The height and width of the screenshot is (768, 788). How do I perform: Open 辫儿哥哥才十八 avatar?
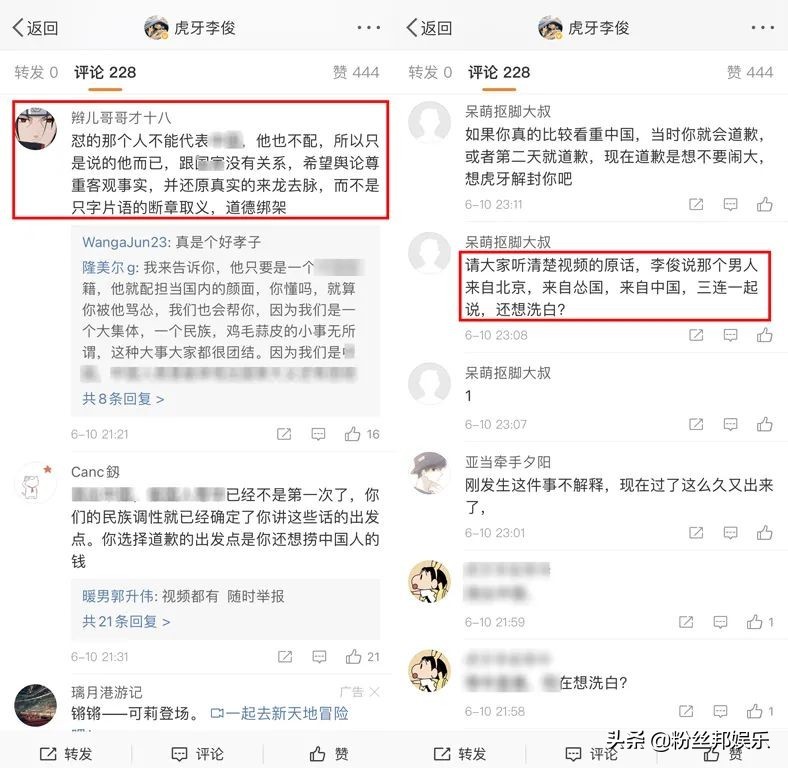click(36, 128)
